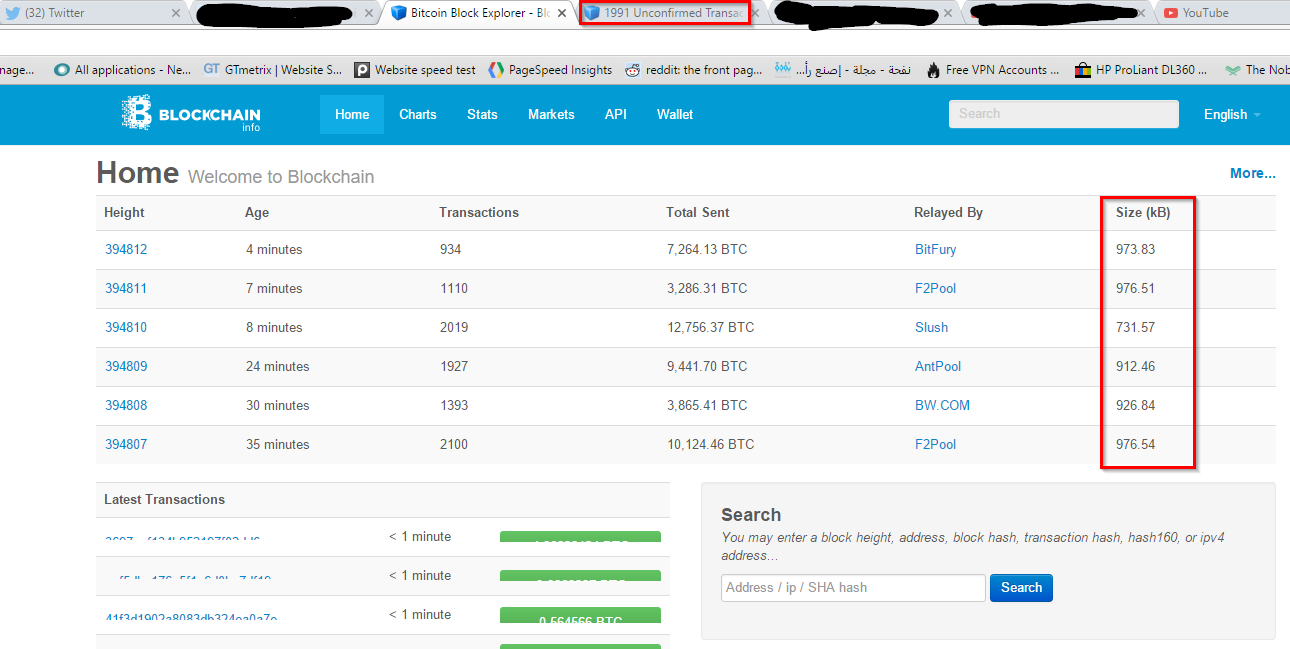Click the Blockchain.info logo

point(191,114)
